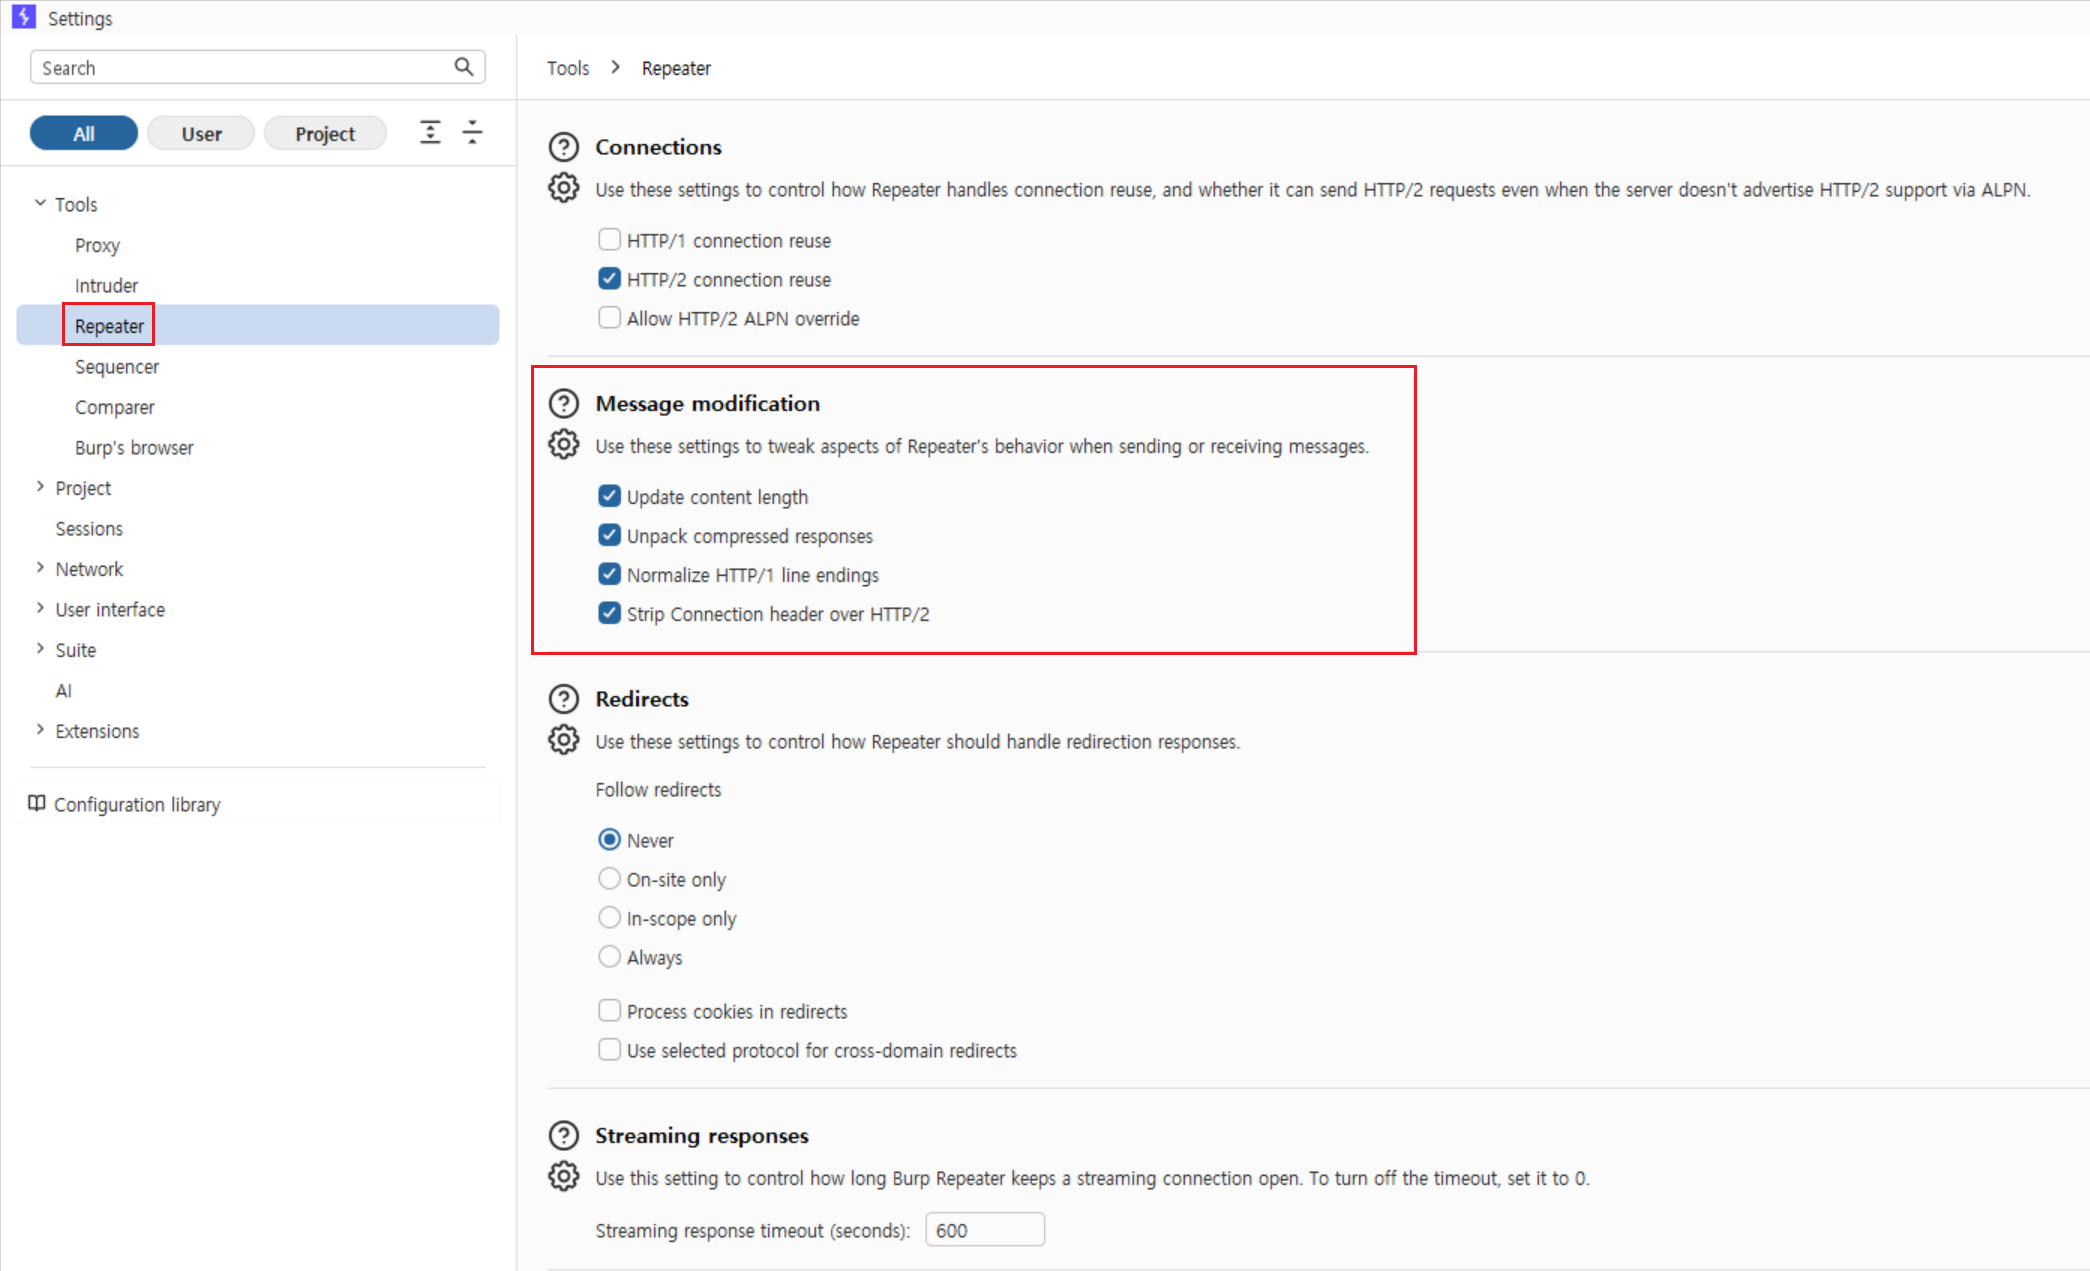Select In-scope only redirect option
The height and width of the screenshot is (1271, 2090).
(609, 917)
